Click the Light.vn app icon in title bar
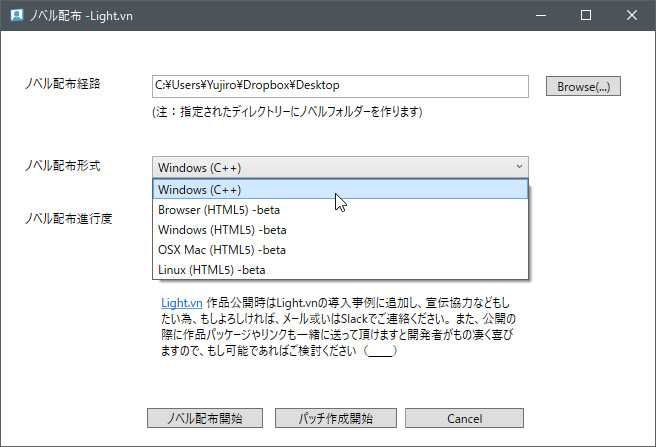 coord(17,15)
